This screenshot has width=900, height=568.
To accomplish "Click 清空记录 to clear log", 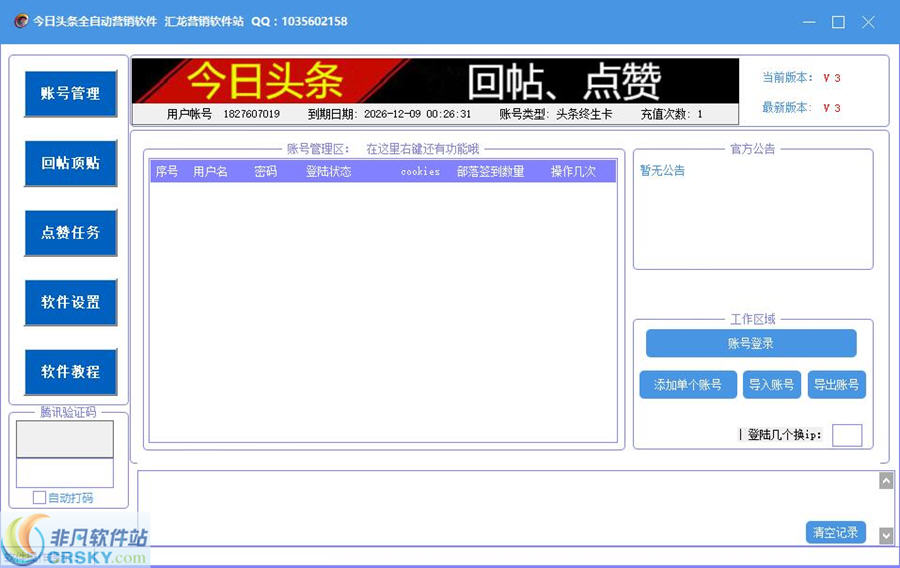I will click(x=835, y=532).
